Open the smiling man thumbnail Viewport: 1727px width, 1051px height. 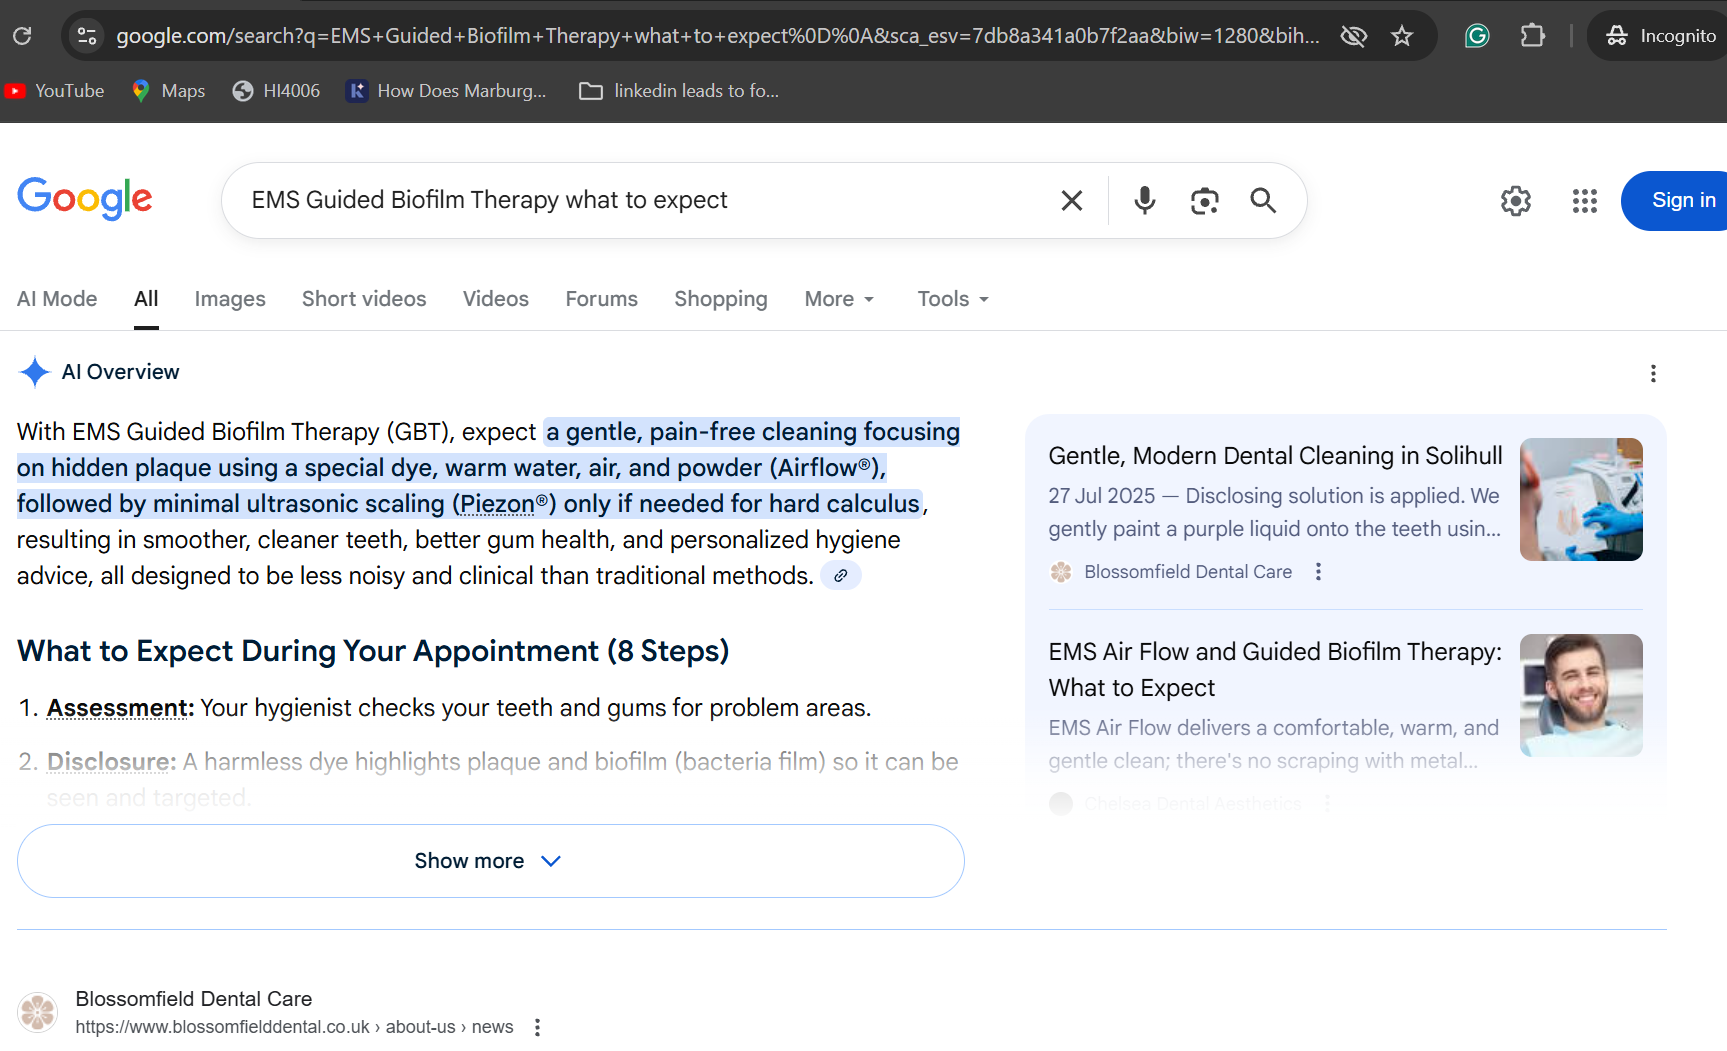(x=1581, y=695)
